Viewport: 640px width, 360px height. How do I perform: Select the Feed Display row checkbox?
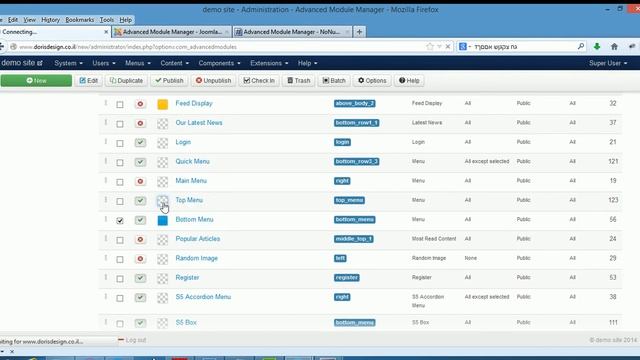[x=120, y=104]
